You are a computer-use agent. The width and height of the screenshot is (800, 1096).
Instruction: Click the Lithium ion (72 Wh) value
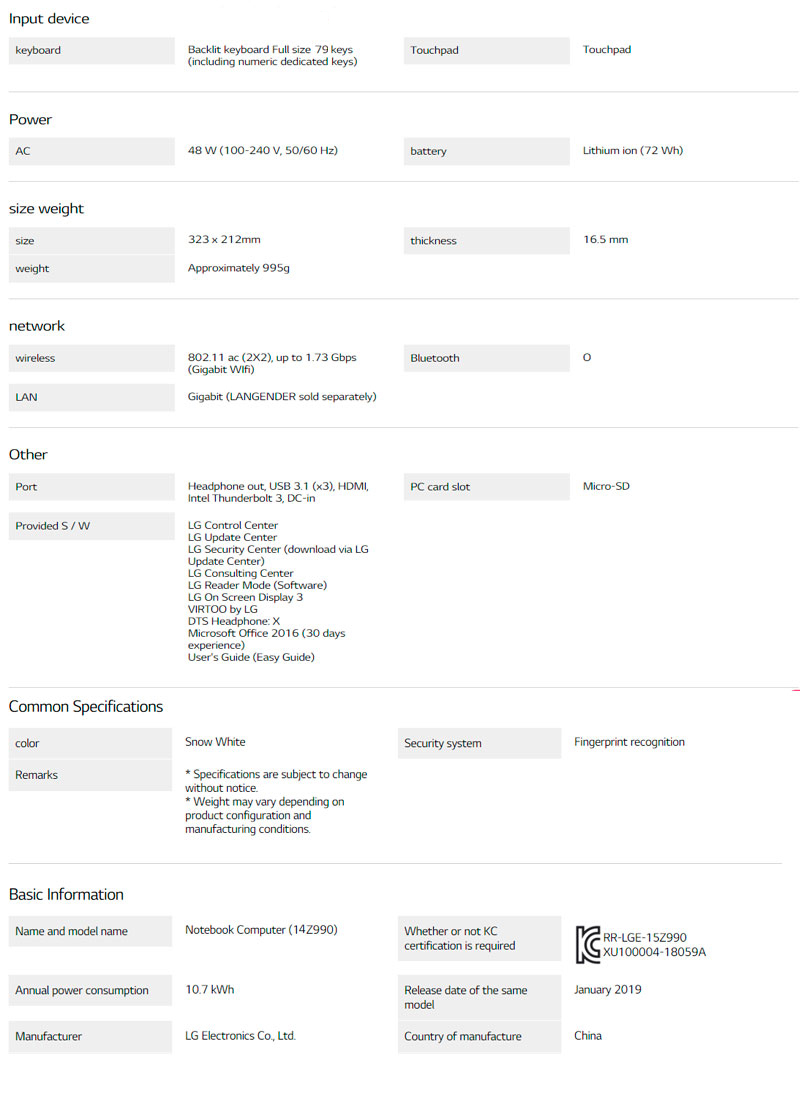click(633, 151)
